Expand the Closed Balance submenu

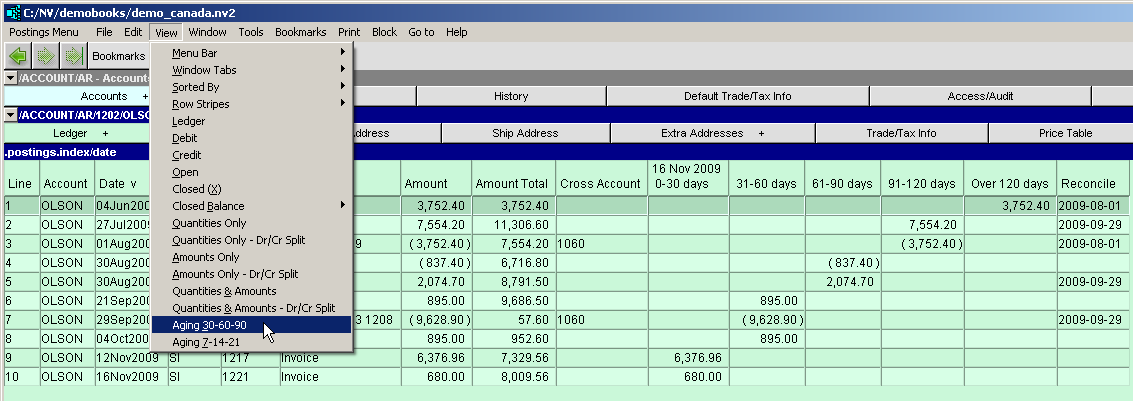click(x=207, y=206)
